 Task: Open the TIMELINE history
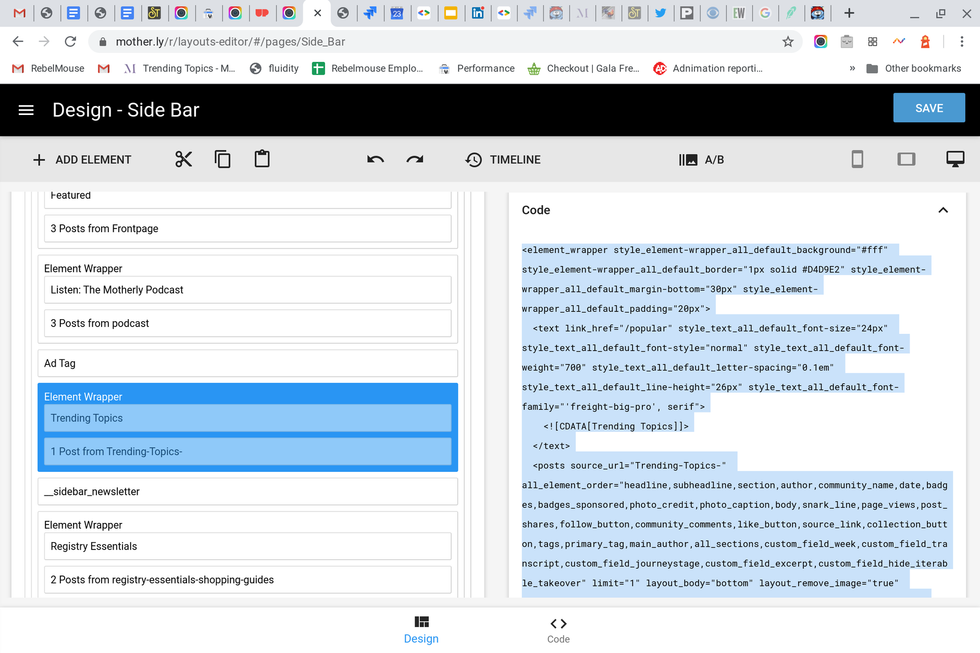pyautogui.click(x=503, y=160)
